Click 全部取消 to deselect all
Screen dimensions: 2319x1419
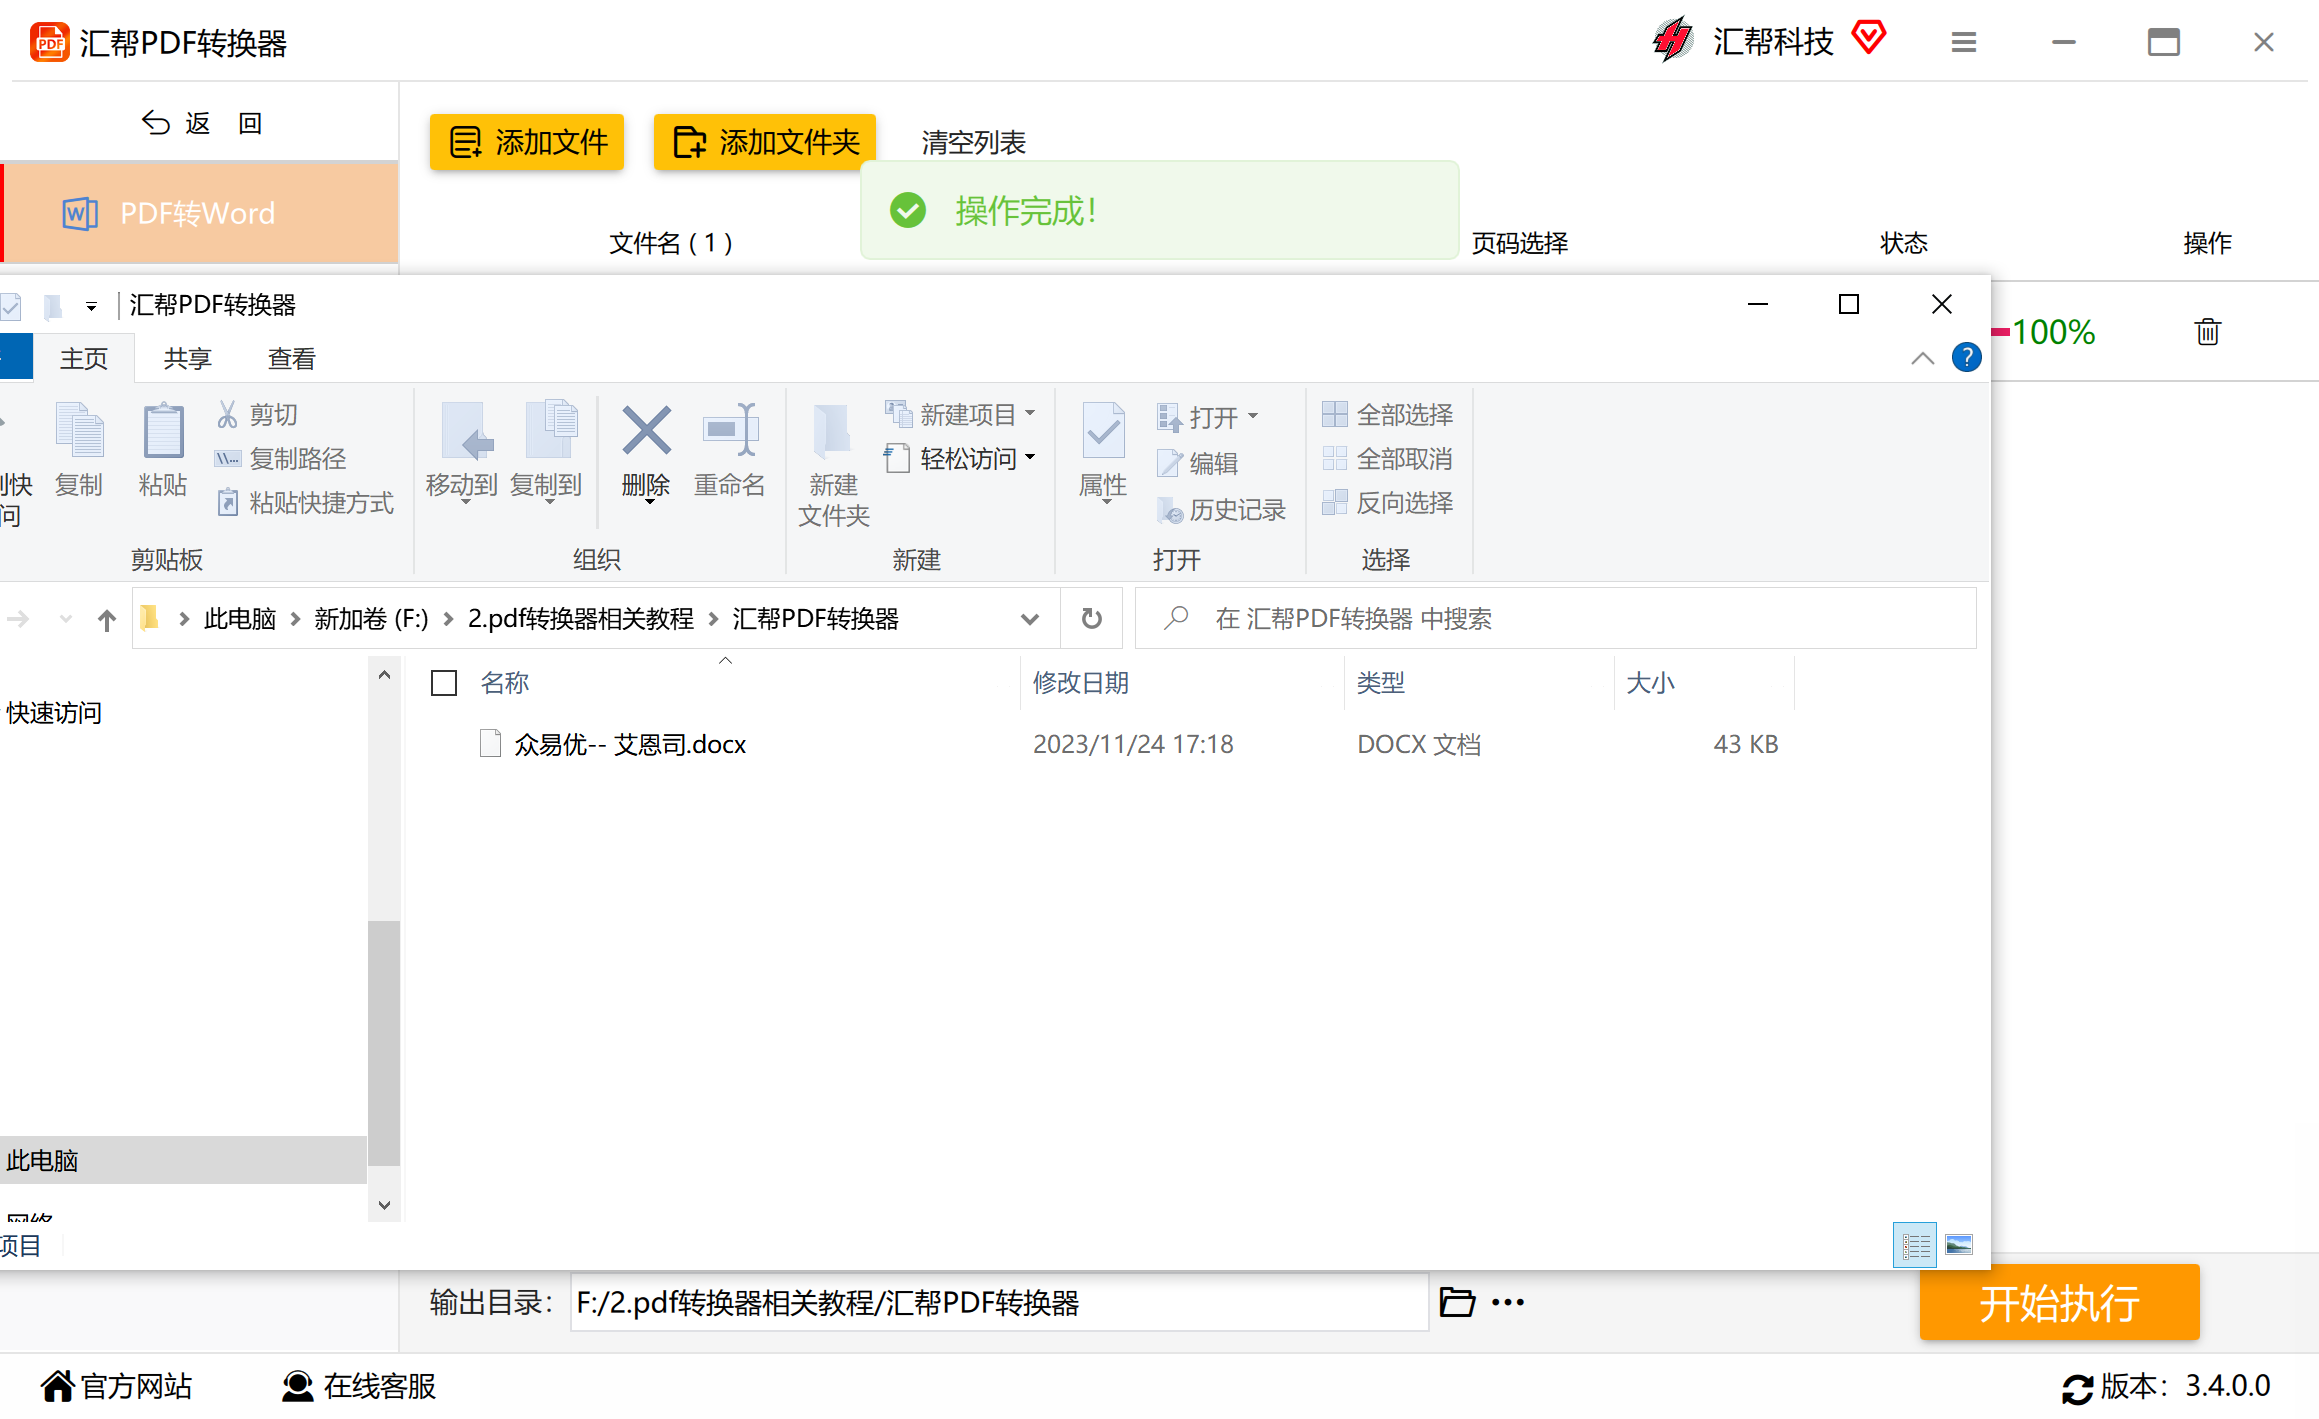click(1388, 459)
